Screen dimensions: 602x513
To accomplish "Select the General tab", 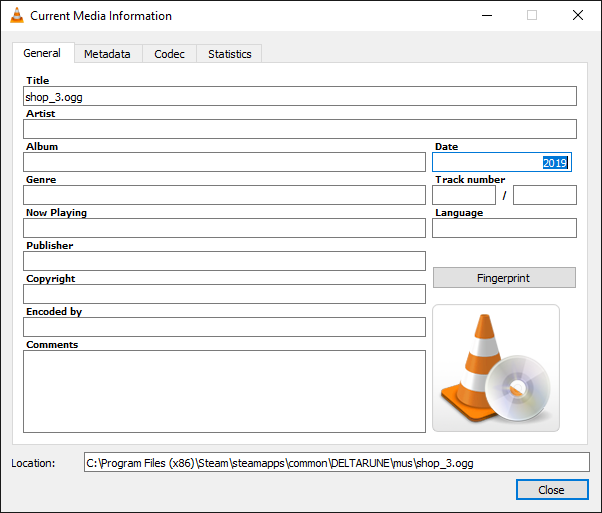I will click(43, 53).
